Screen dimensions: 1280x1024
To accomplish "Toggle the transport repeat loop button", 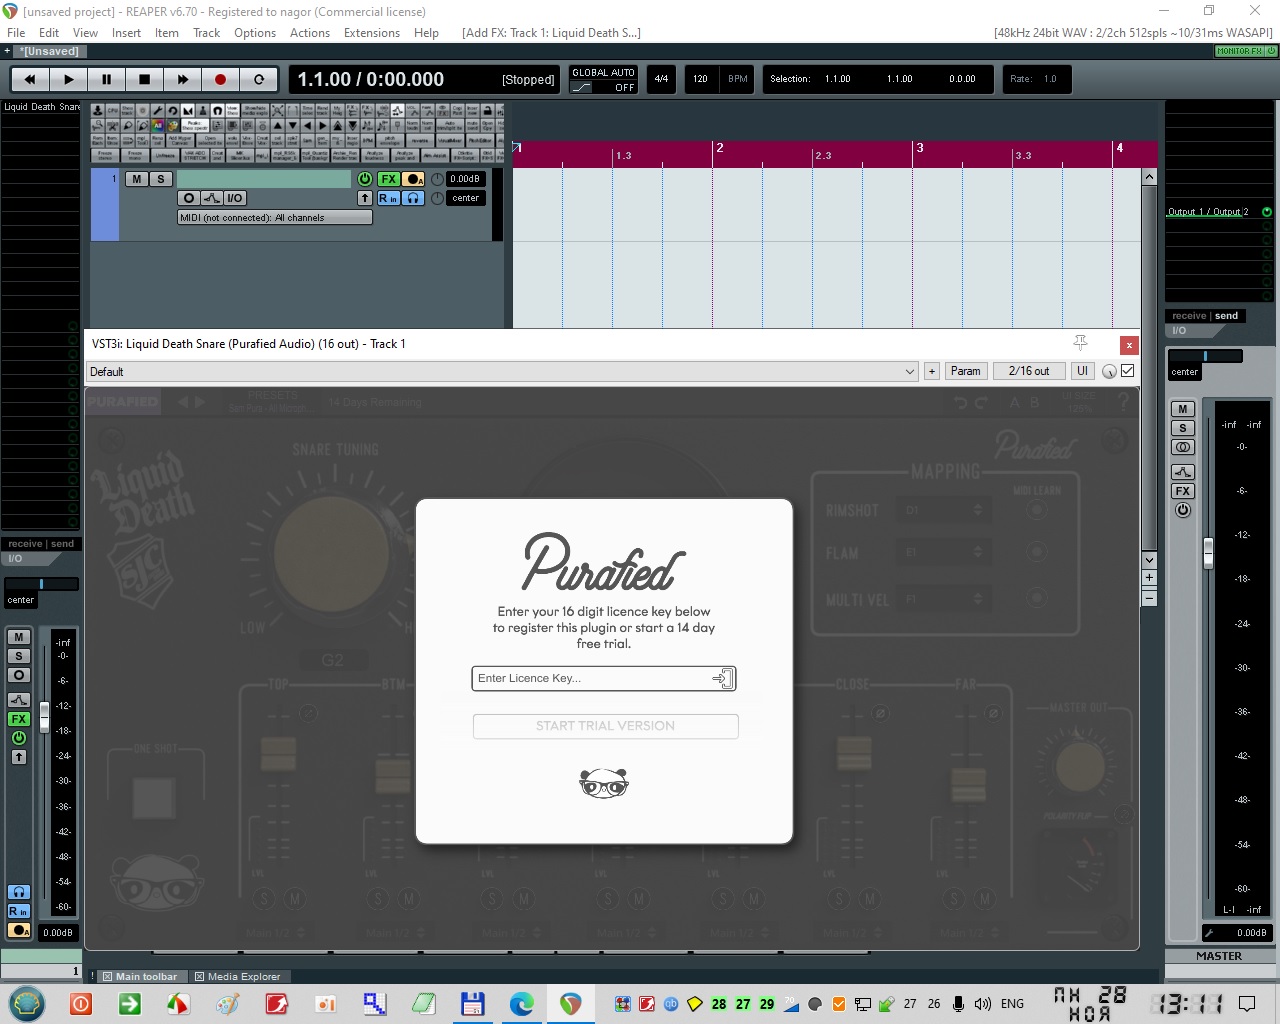I will click(258, 79).
